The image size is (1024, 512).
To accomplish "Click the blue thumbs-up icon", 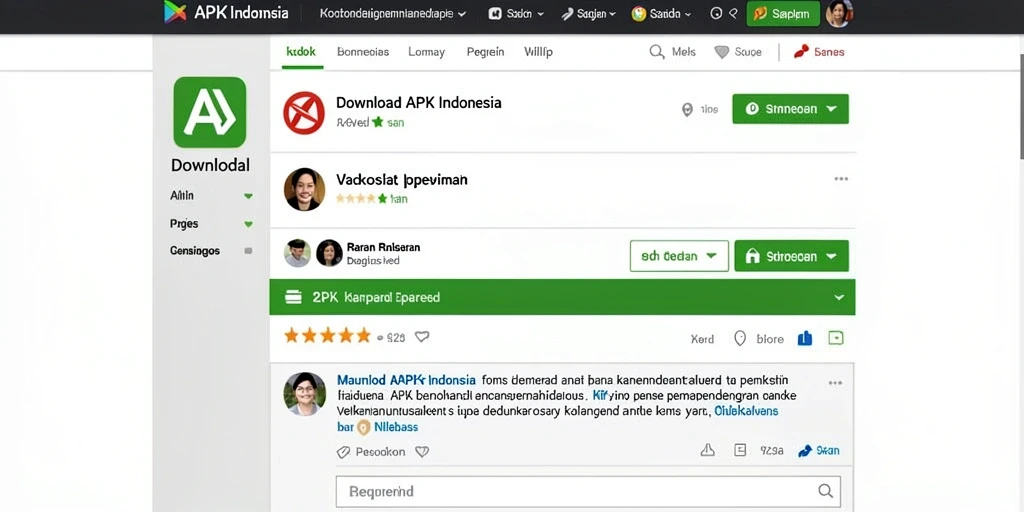I will coord(805,338).
